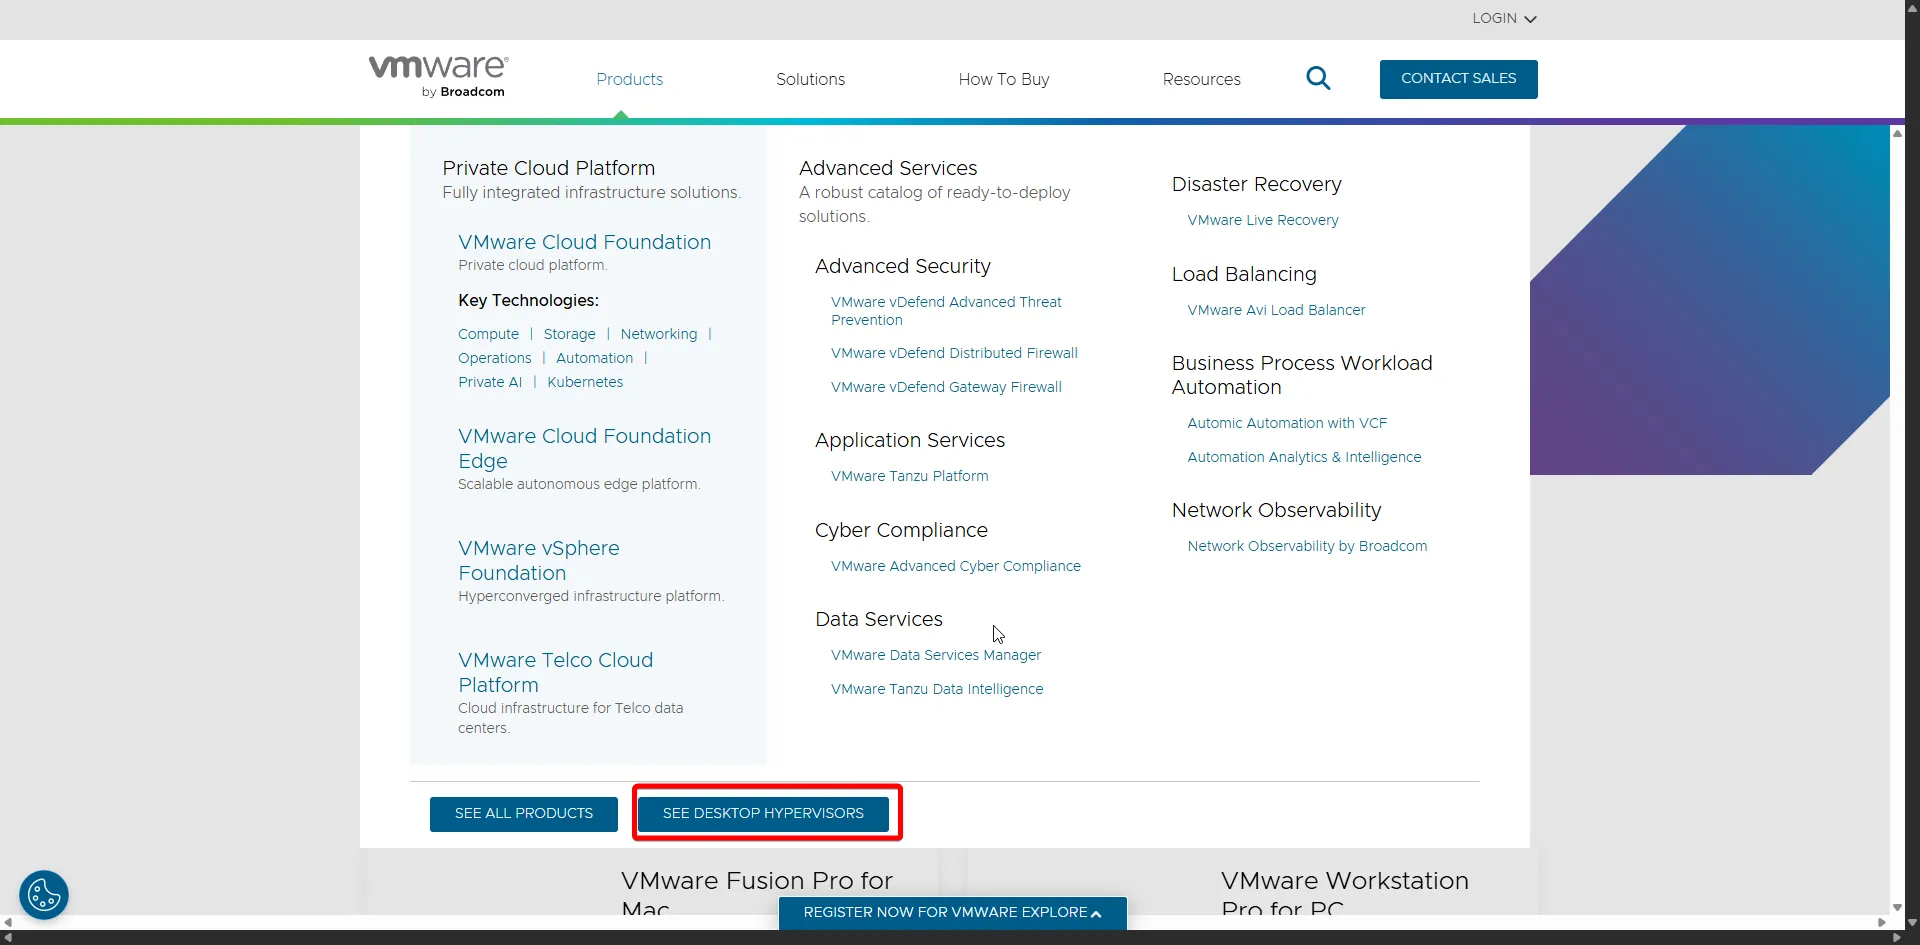
Task: Expand Register Now for VMware Explore banner
Action: 952,912
